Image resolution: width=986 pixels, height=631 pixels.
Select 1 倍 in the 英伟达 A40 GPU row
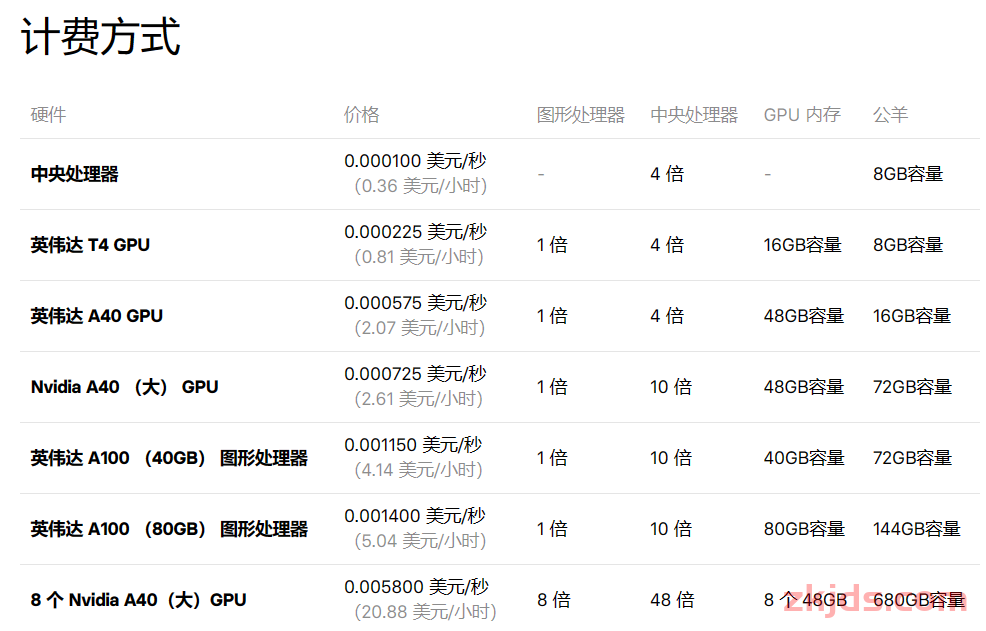coord(552,316)
